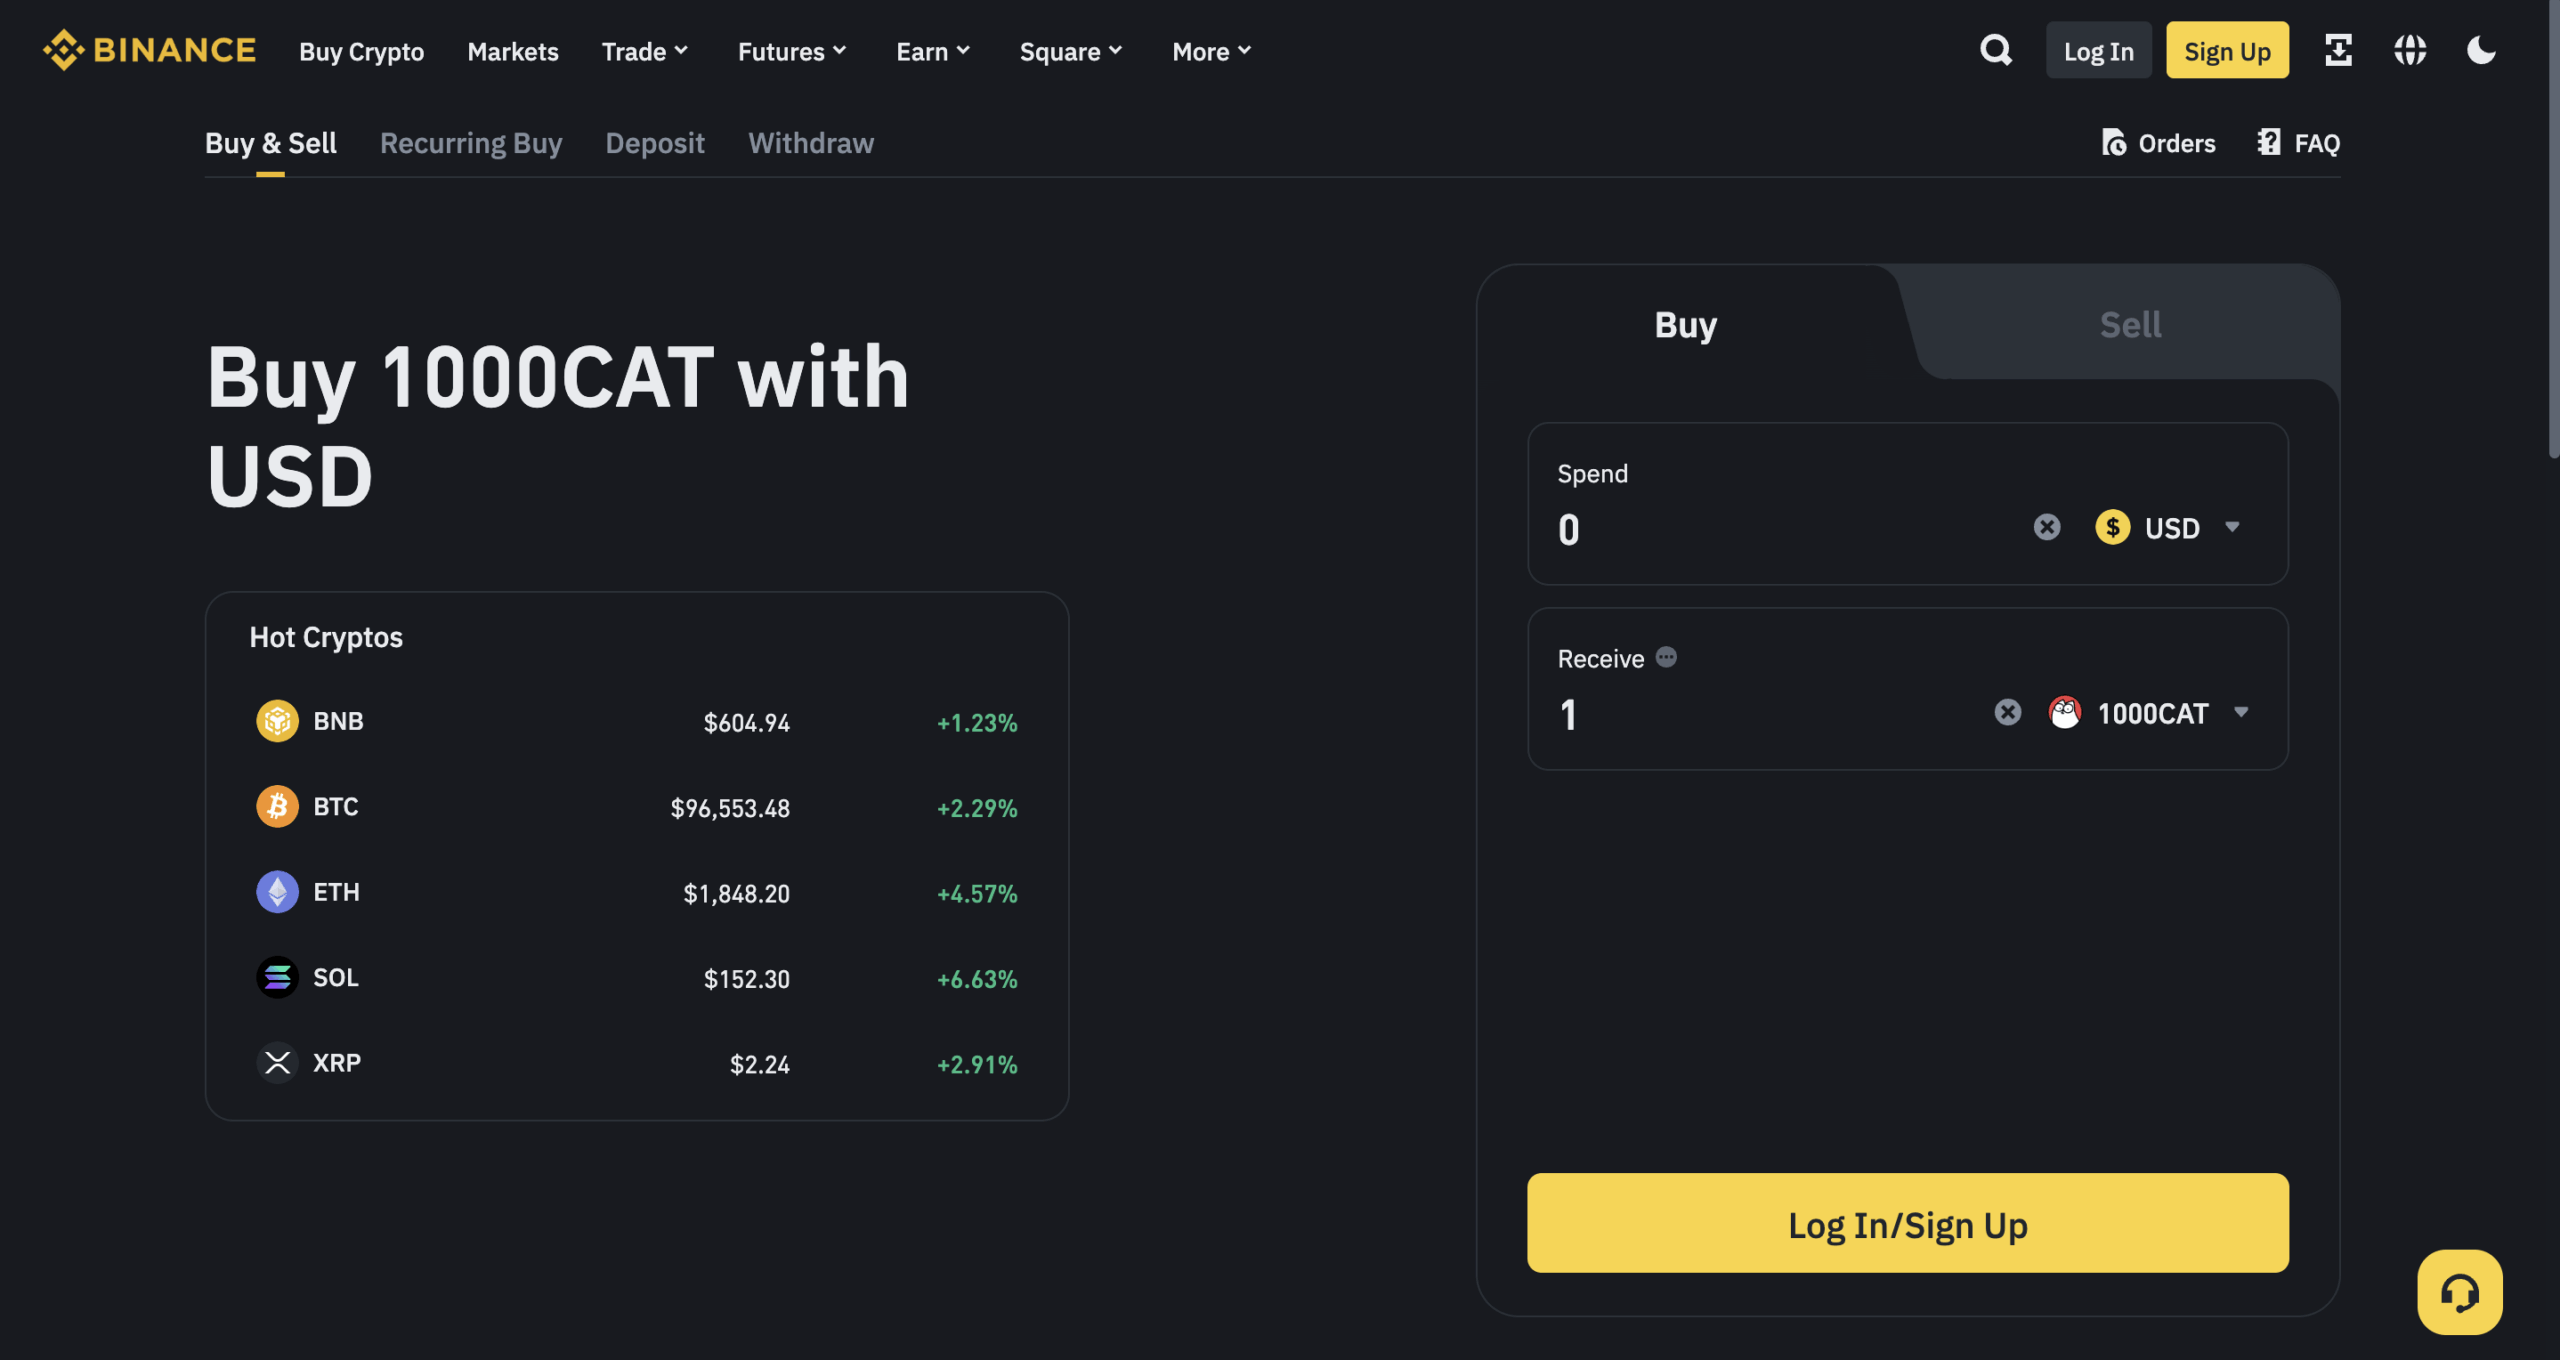Click the deposit transfer icon in top bar
This screenshot has width=2560, height=1360.
(x=2337, y=50)
